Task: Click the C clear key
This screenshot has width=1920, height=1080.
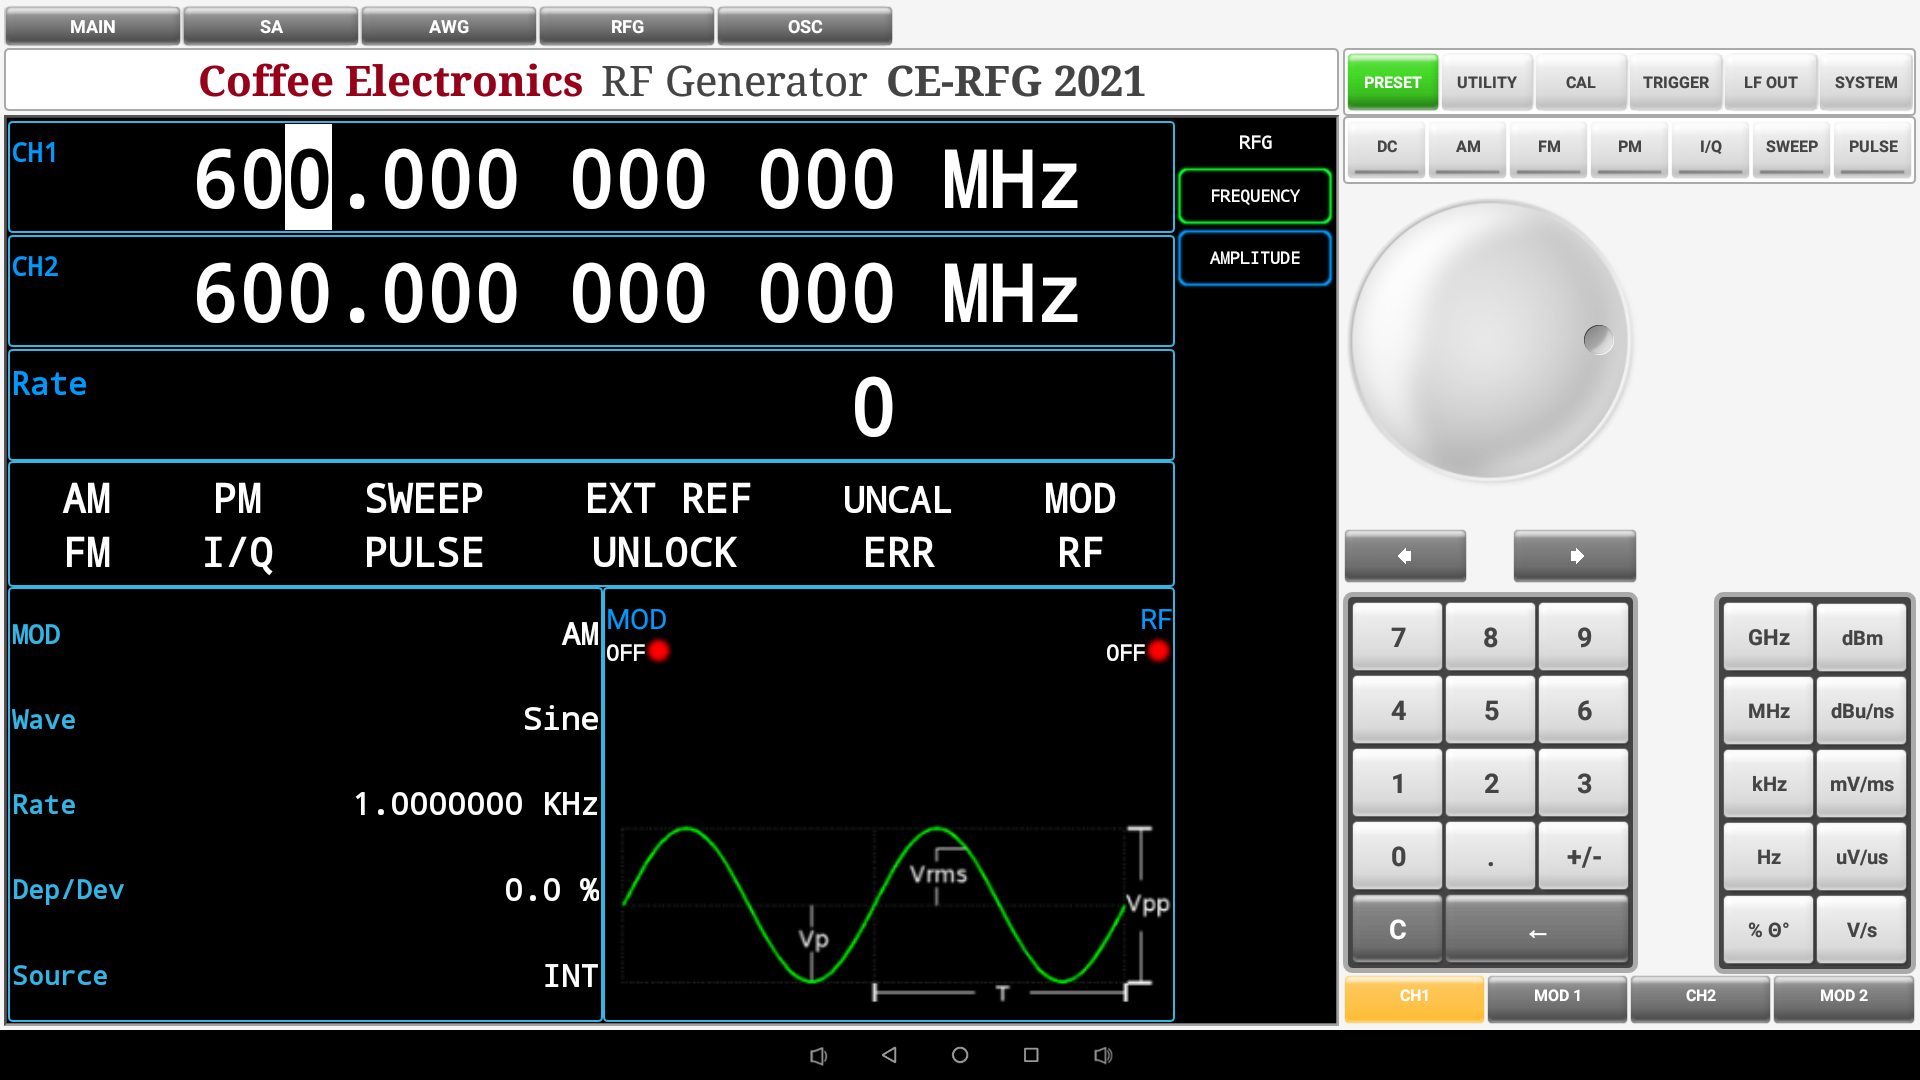Action: pos(1398,931)
